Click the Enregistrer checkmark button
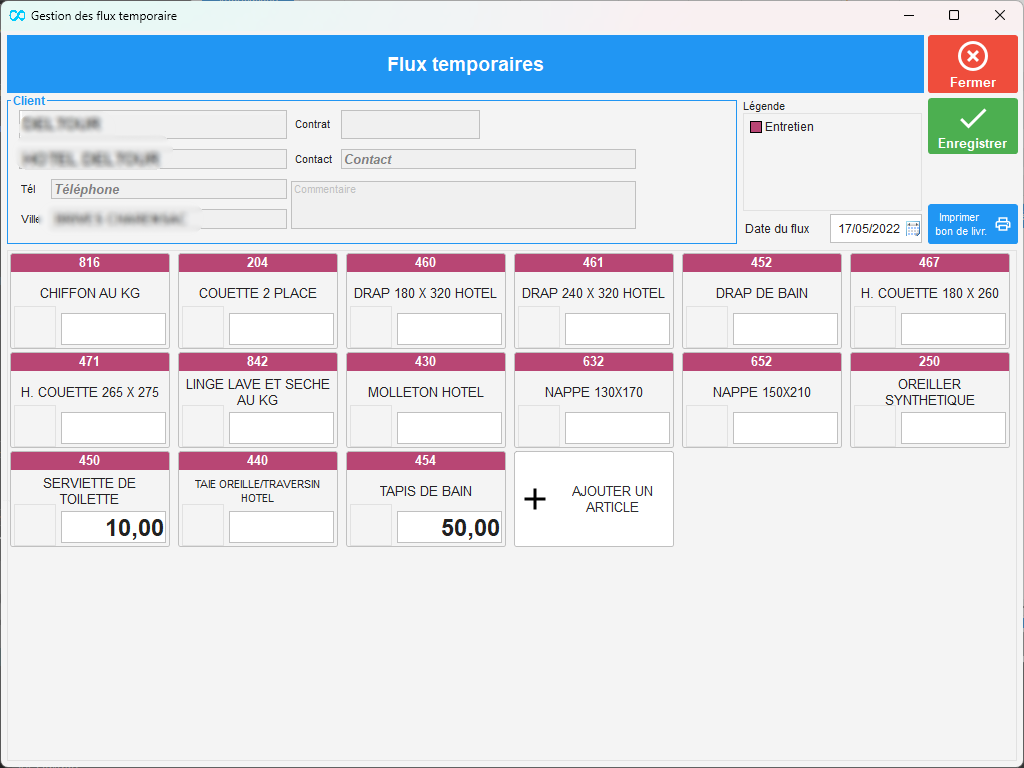This screenshot has width=1024, height=768. (972, 120)
